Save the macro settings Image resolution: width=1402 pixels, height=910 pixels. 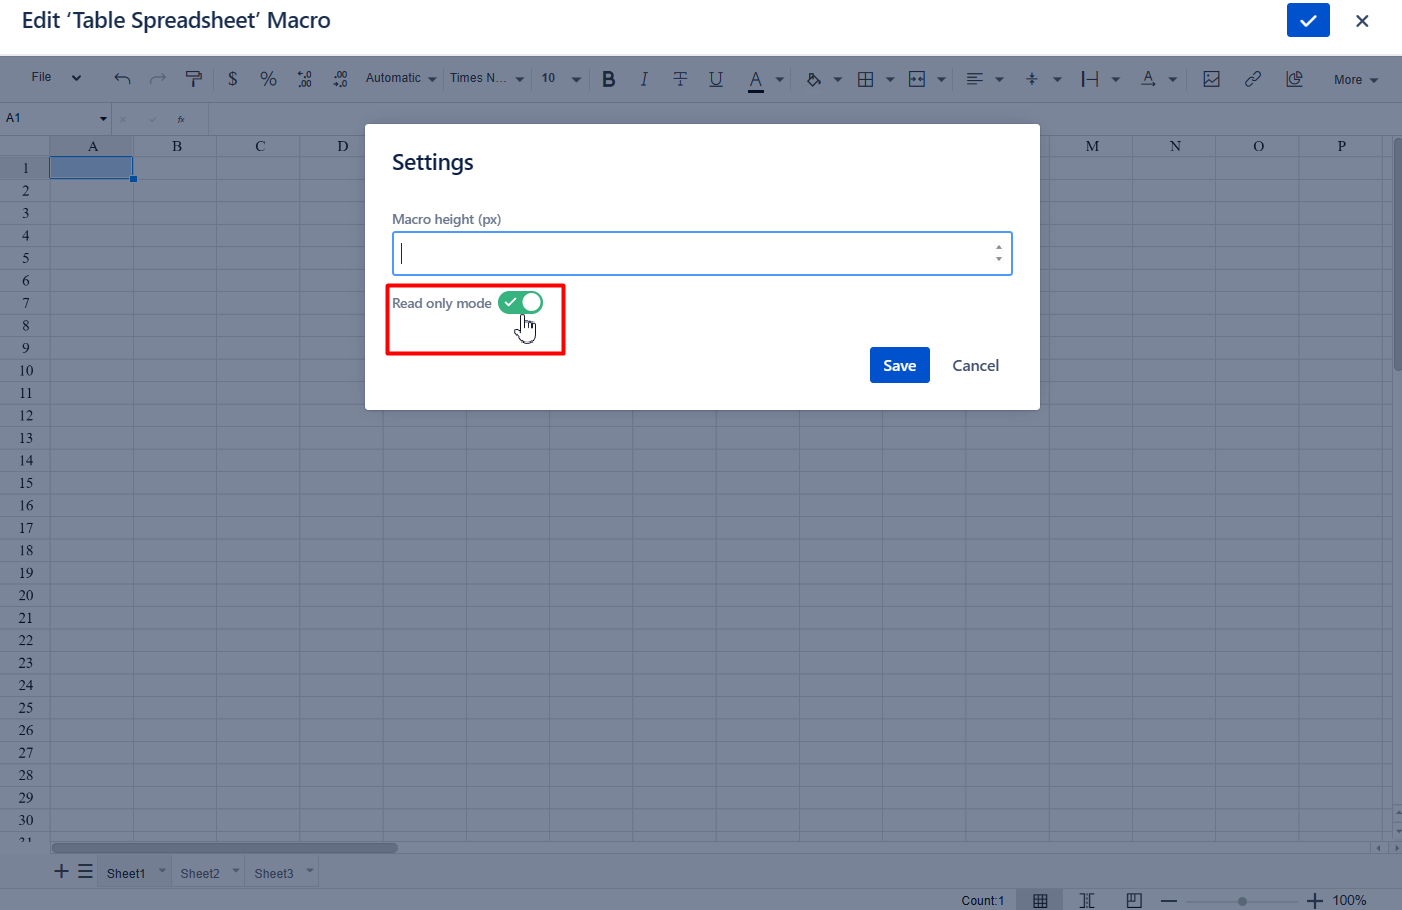(899, 365)
